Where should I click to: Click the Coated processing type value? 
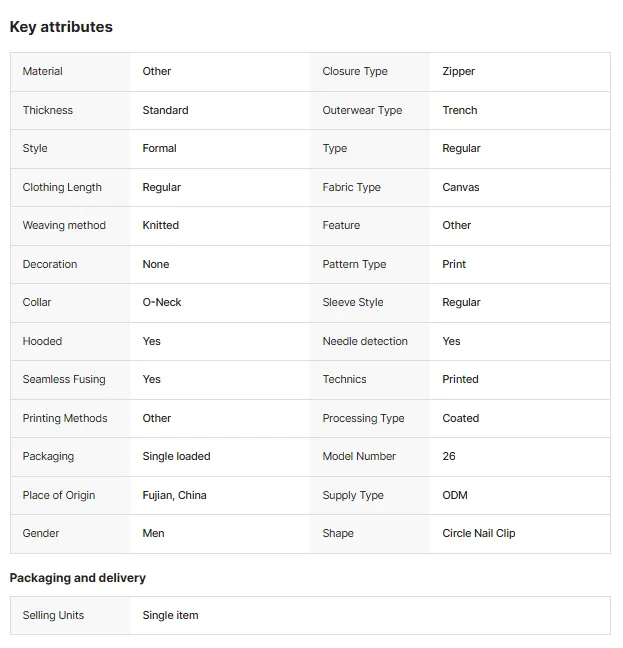tap(461, 418)
